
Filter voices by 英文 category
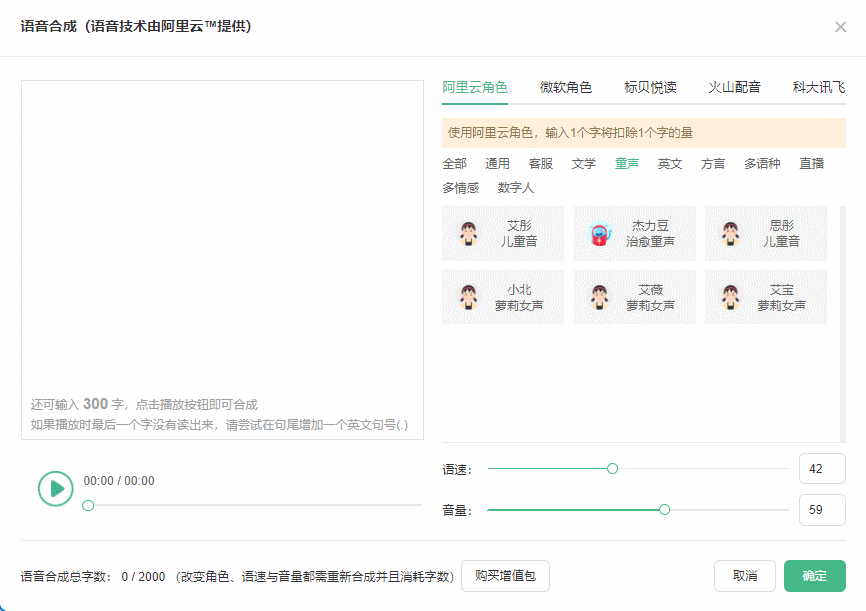point(670,164)
